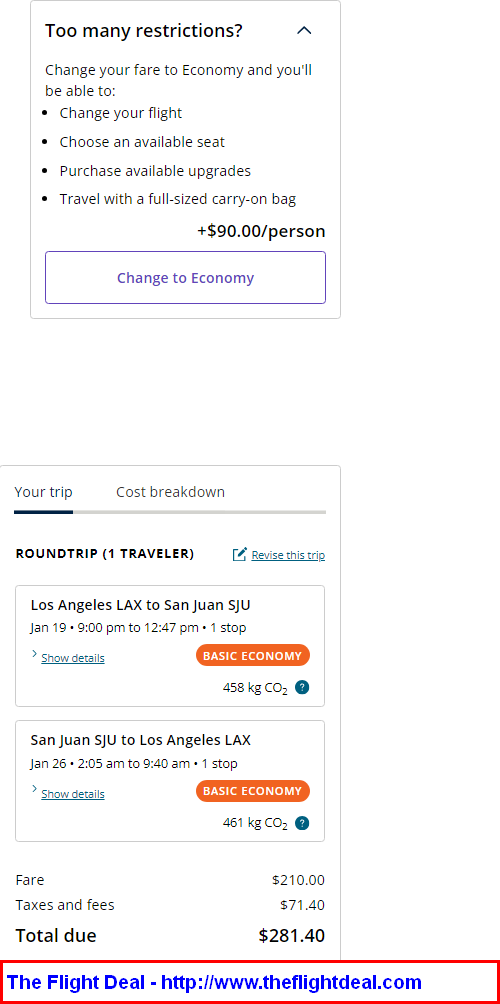Click Basic Economy badge on Jan 19 flight
The width and height of the screenshot is (500, 1004).
pyautogui.click(x=253, y=656)
